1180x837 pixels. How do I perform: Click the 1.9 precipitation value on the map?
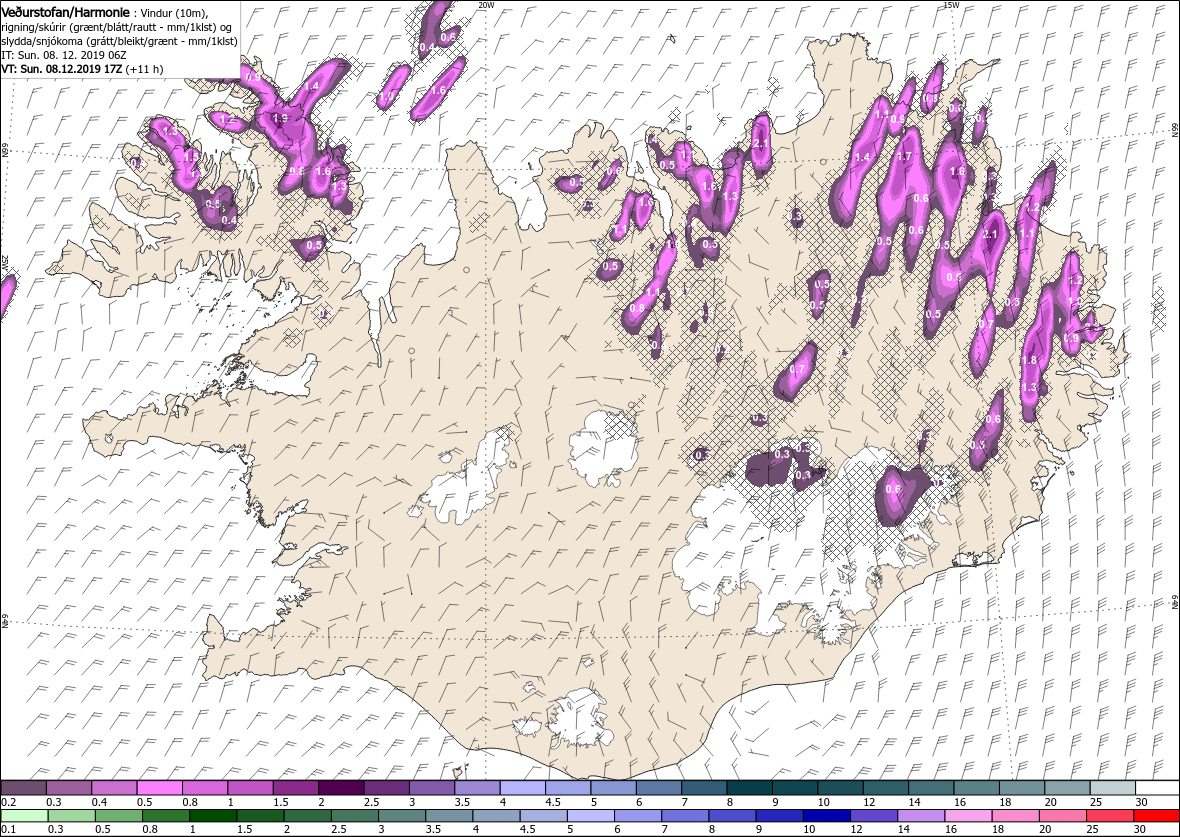[x=280, y=118]
